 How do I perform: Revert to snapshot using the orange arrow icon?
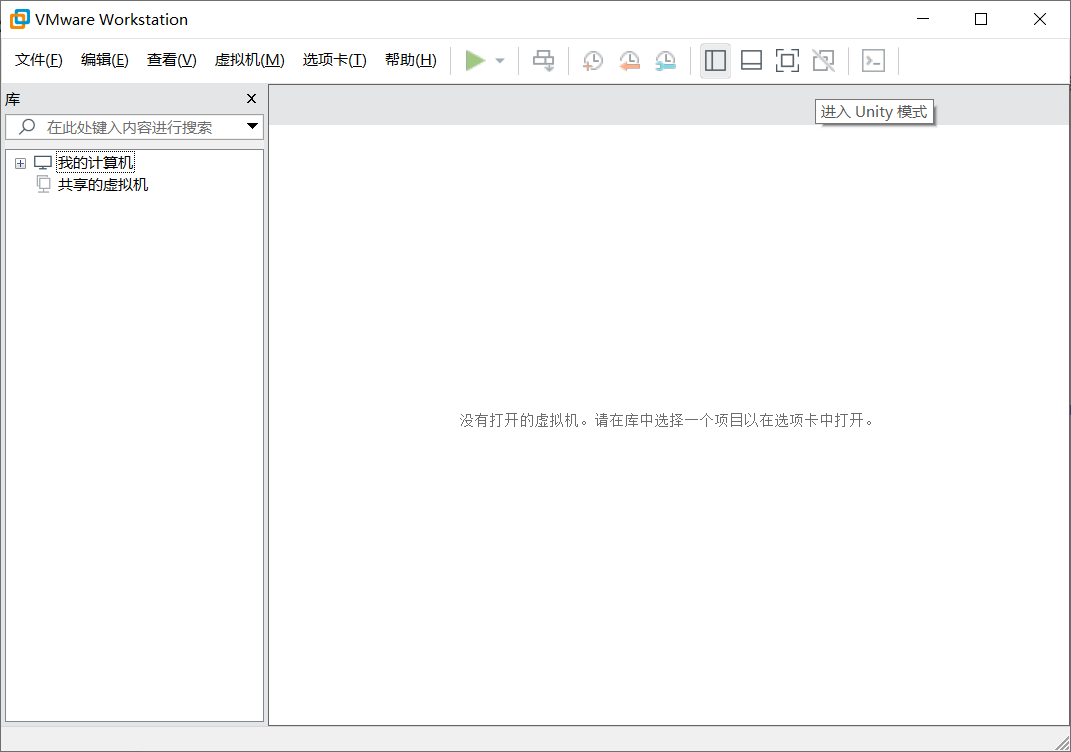point(629,61)
